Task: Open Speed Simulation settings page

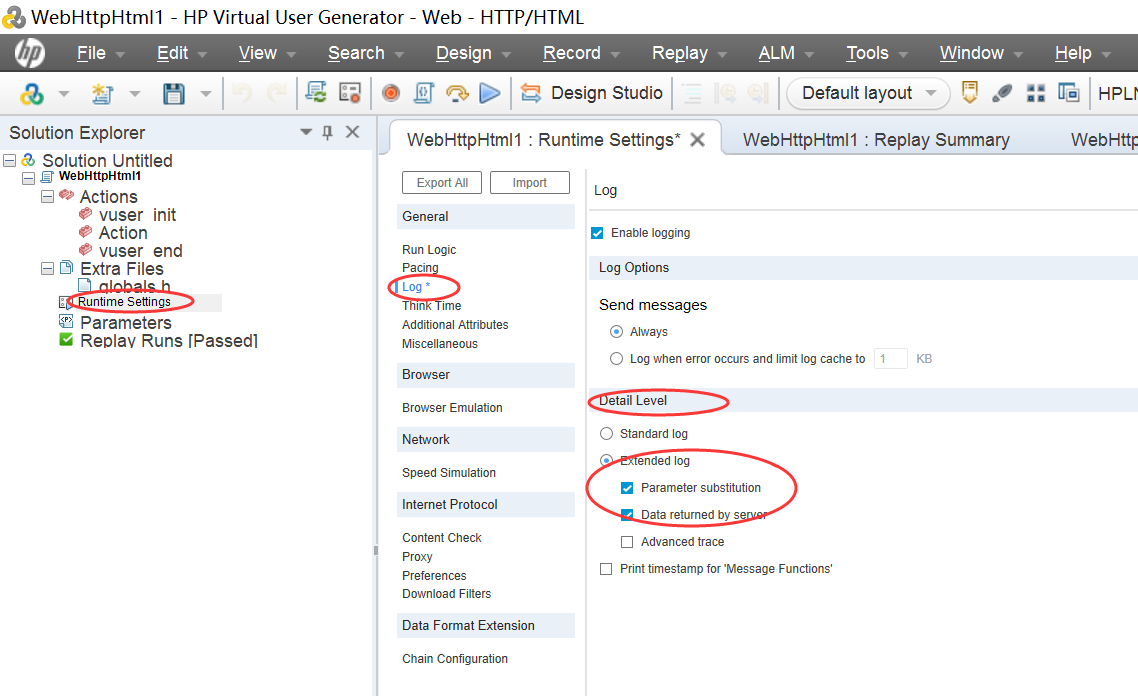Action: [449, 472]
